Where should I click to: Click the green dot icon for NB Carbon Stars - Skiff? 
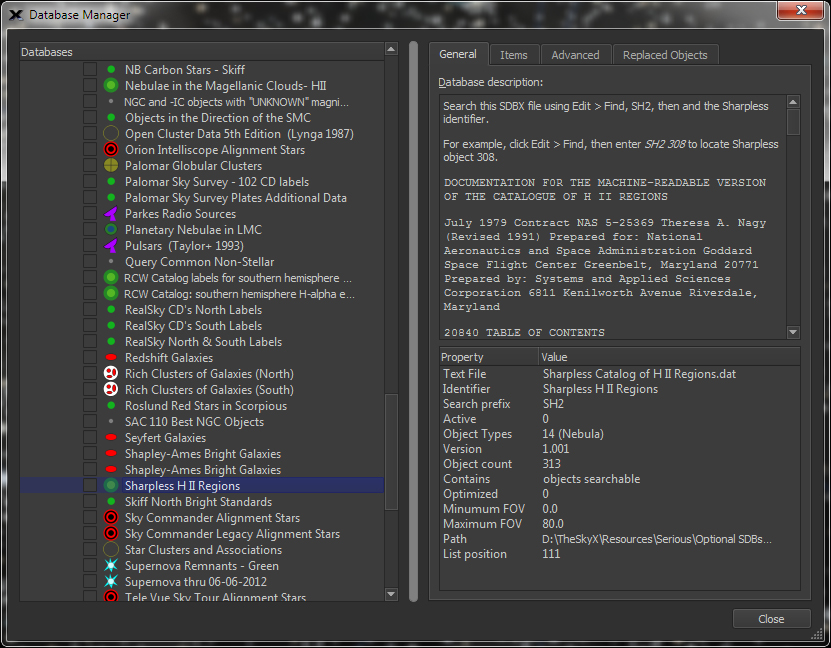(x=111, y=69)
